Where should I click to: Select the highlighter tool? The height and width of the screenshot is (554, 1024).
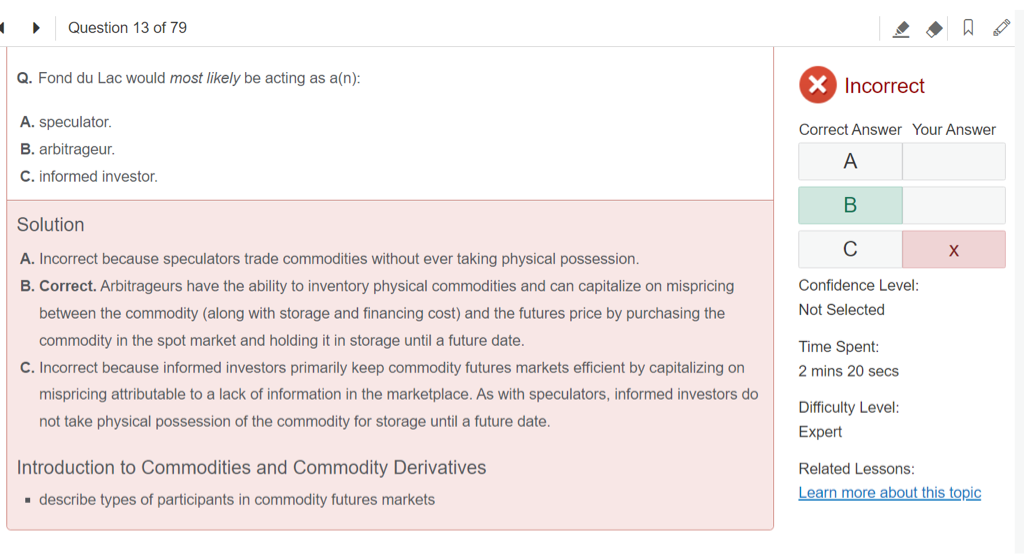click(x=901, y=29)
